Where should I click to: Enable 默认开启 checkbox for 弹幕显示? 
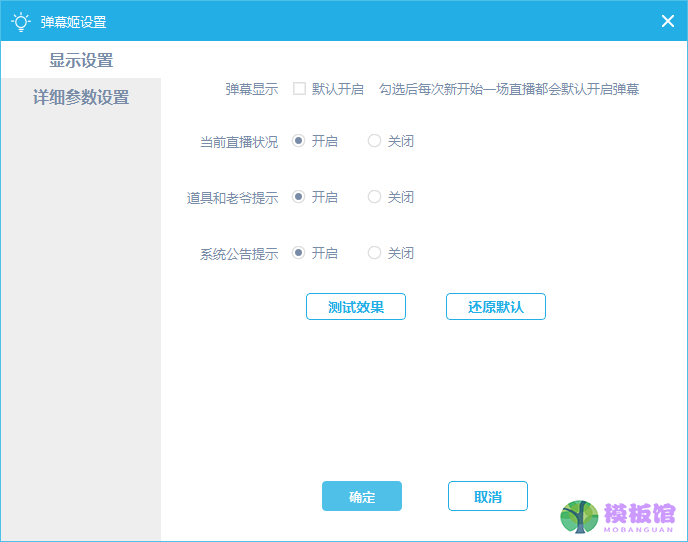pyautogui.click(x=299, y=89)
